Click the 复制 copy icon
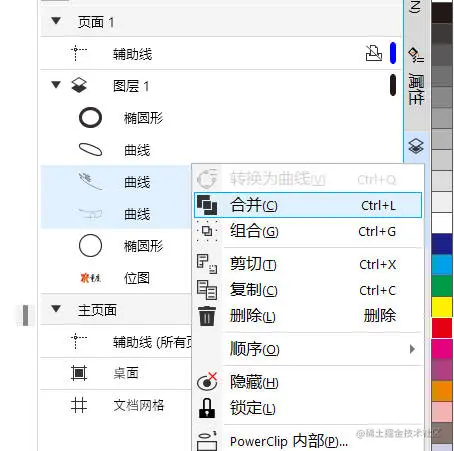The image size is (454, 451). 207,290
